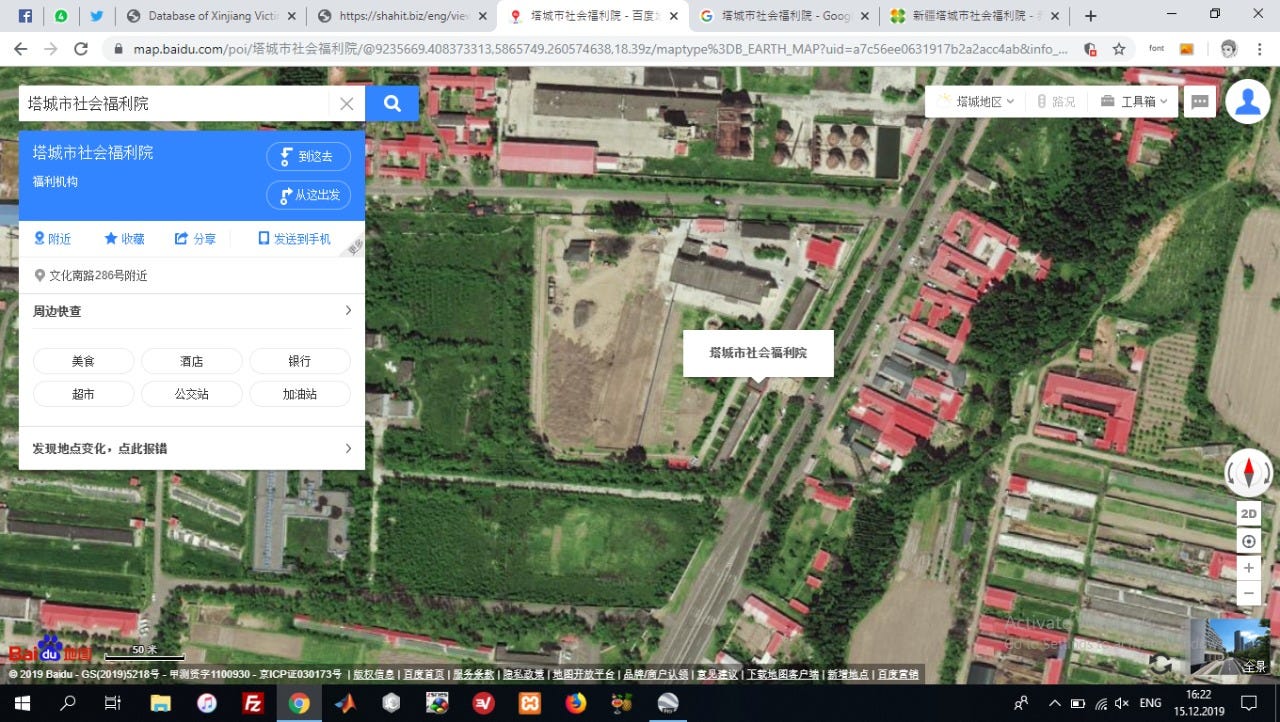Image resolution: width=1280 pixels, height=722 pixels.
Task: Open the 版权信息 footer link
Action: tap(373, 674)
